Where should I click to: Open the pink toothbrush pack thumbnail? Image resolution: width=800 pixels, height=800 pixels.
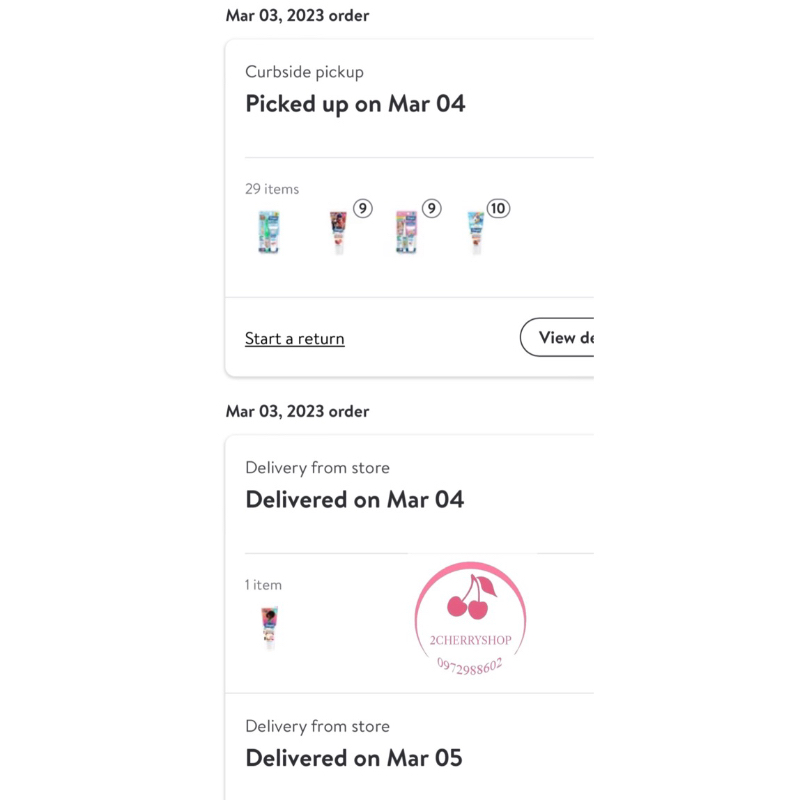pos(406,232)
